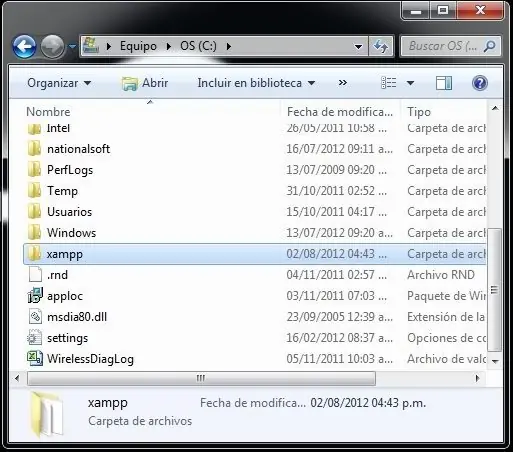This screenshot has width=513, height=452.
Task: Click the Abrir toolbar button
Action: (x=145, y=83)
